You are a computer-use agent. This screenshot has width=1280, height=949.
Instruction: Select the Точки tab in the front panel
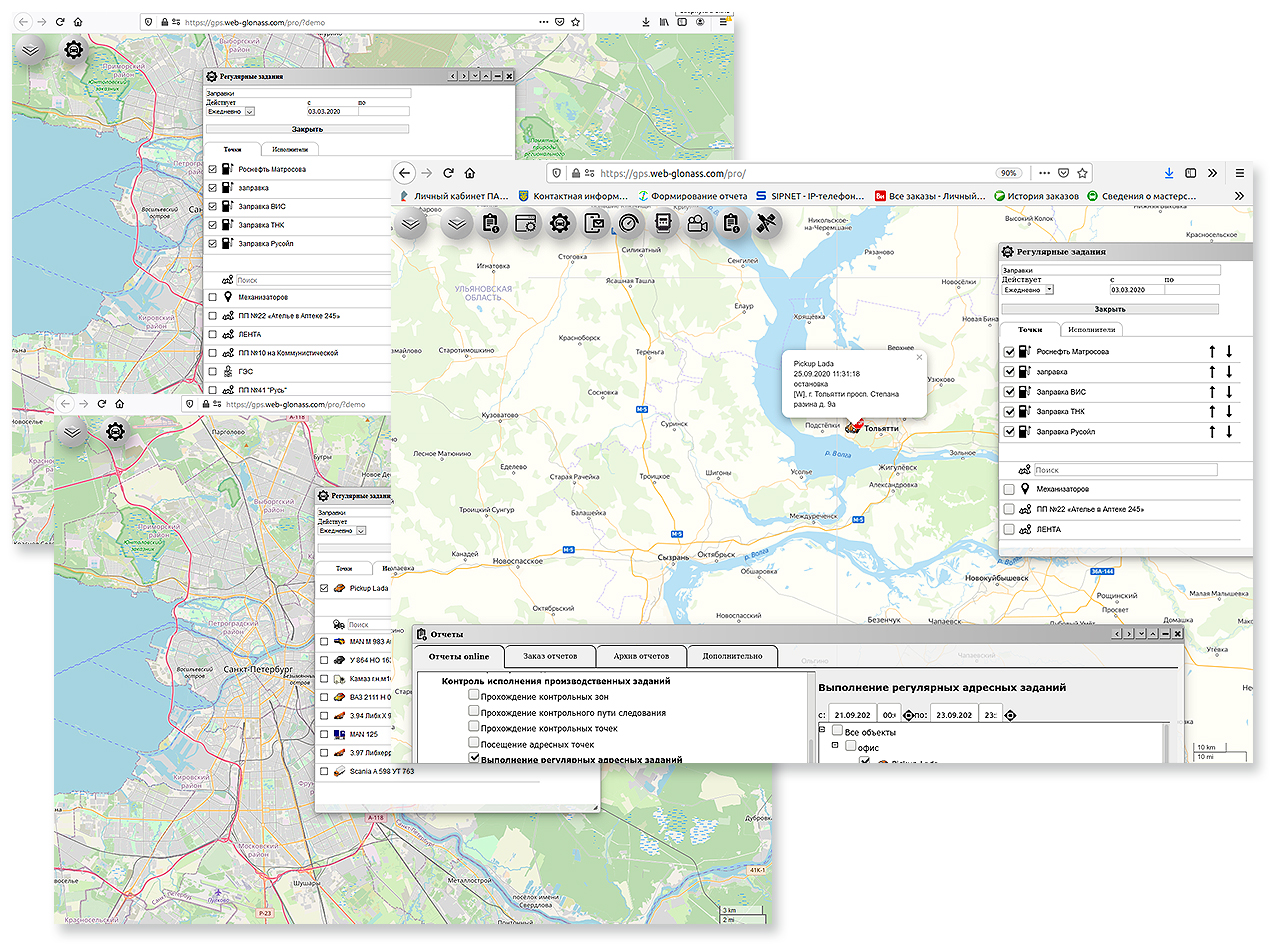tap(1029, 329)
